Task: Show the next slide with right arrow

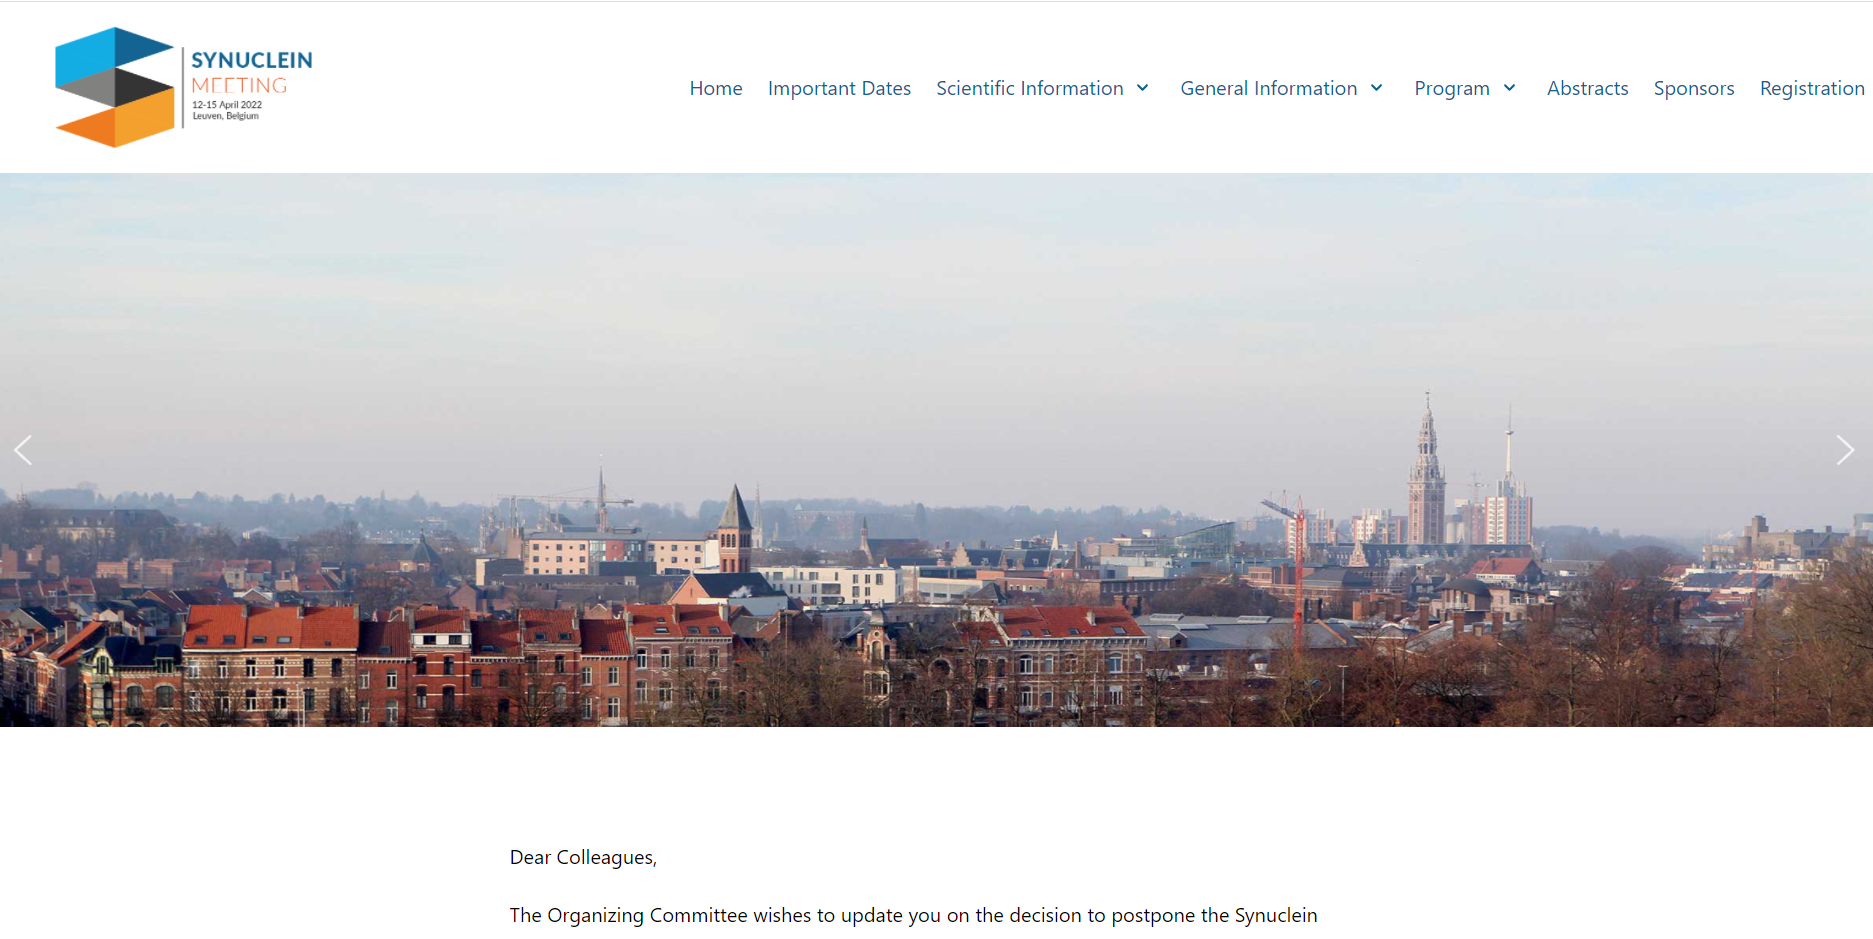Action: coord(1845,450)
